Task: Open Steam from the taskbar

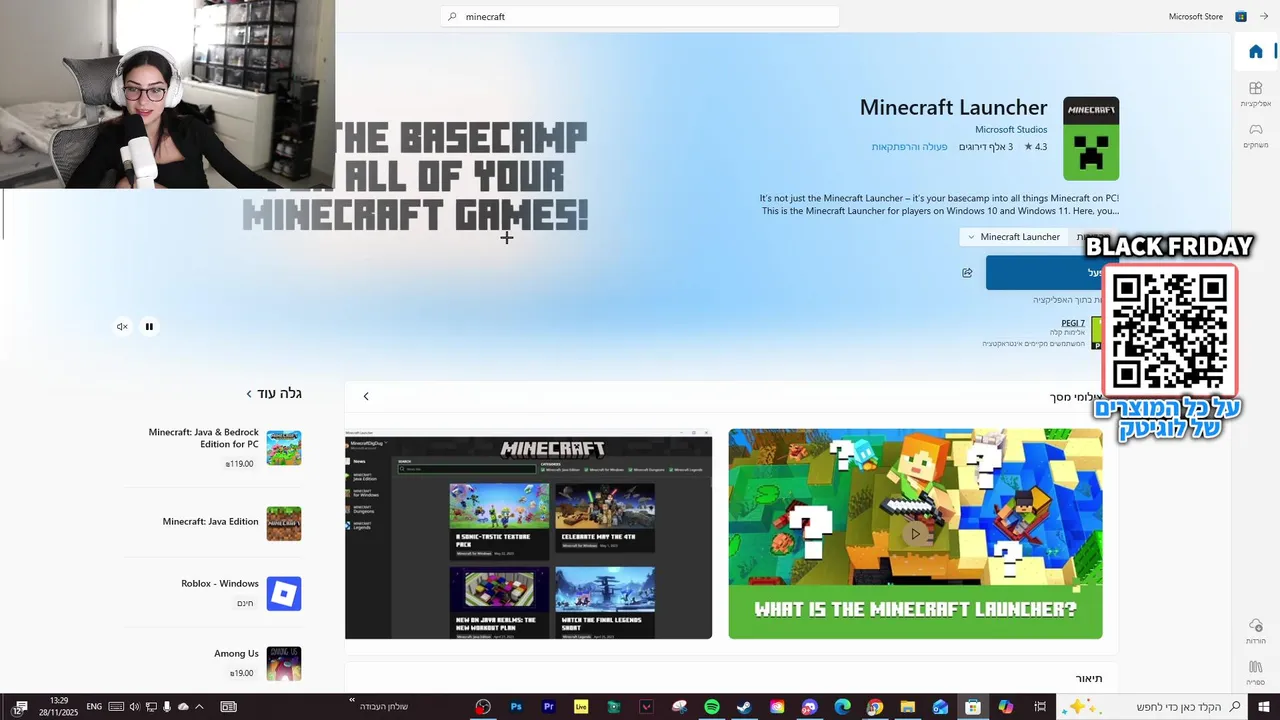Action: point(744,707)
